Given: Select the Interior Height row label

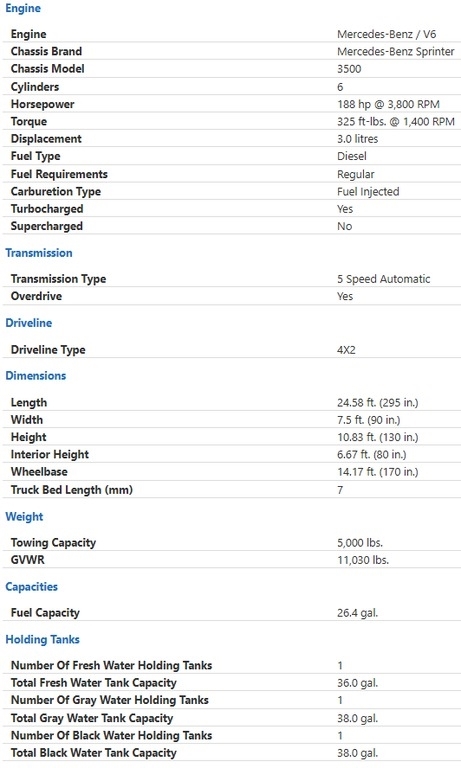Looking at the screenshot, I should (50, 455).
